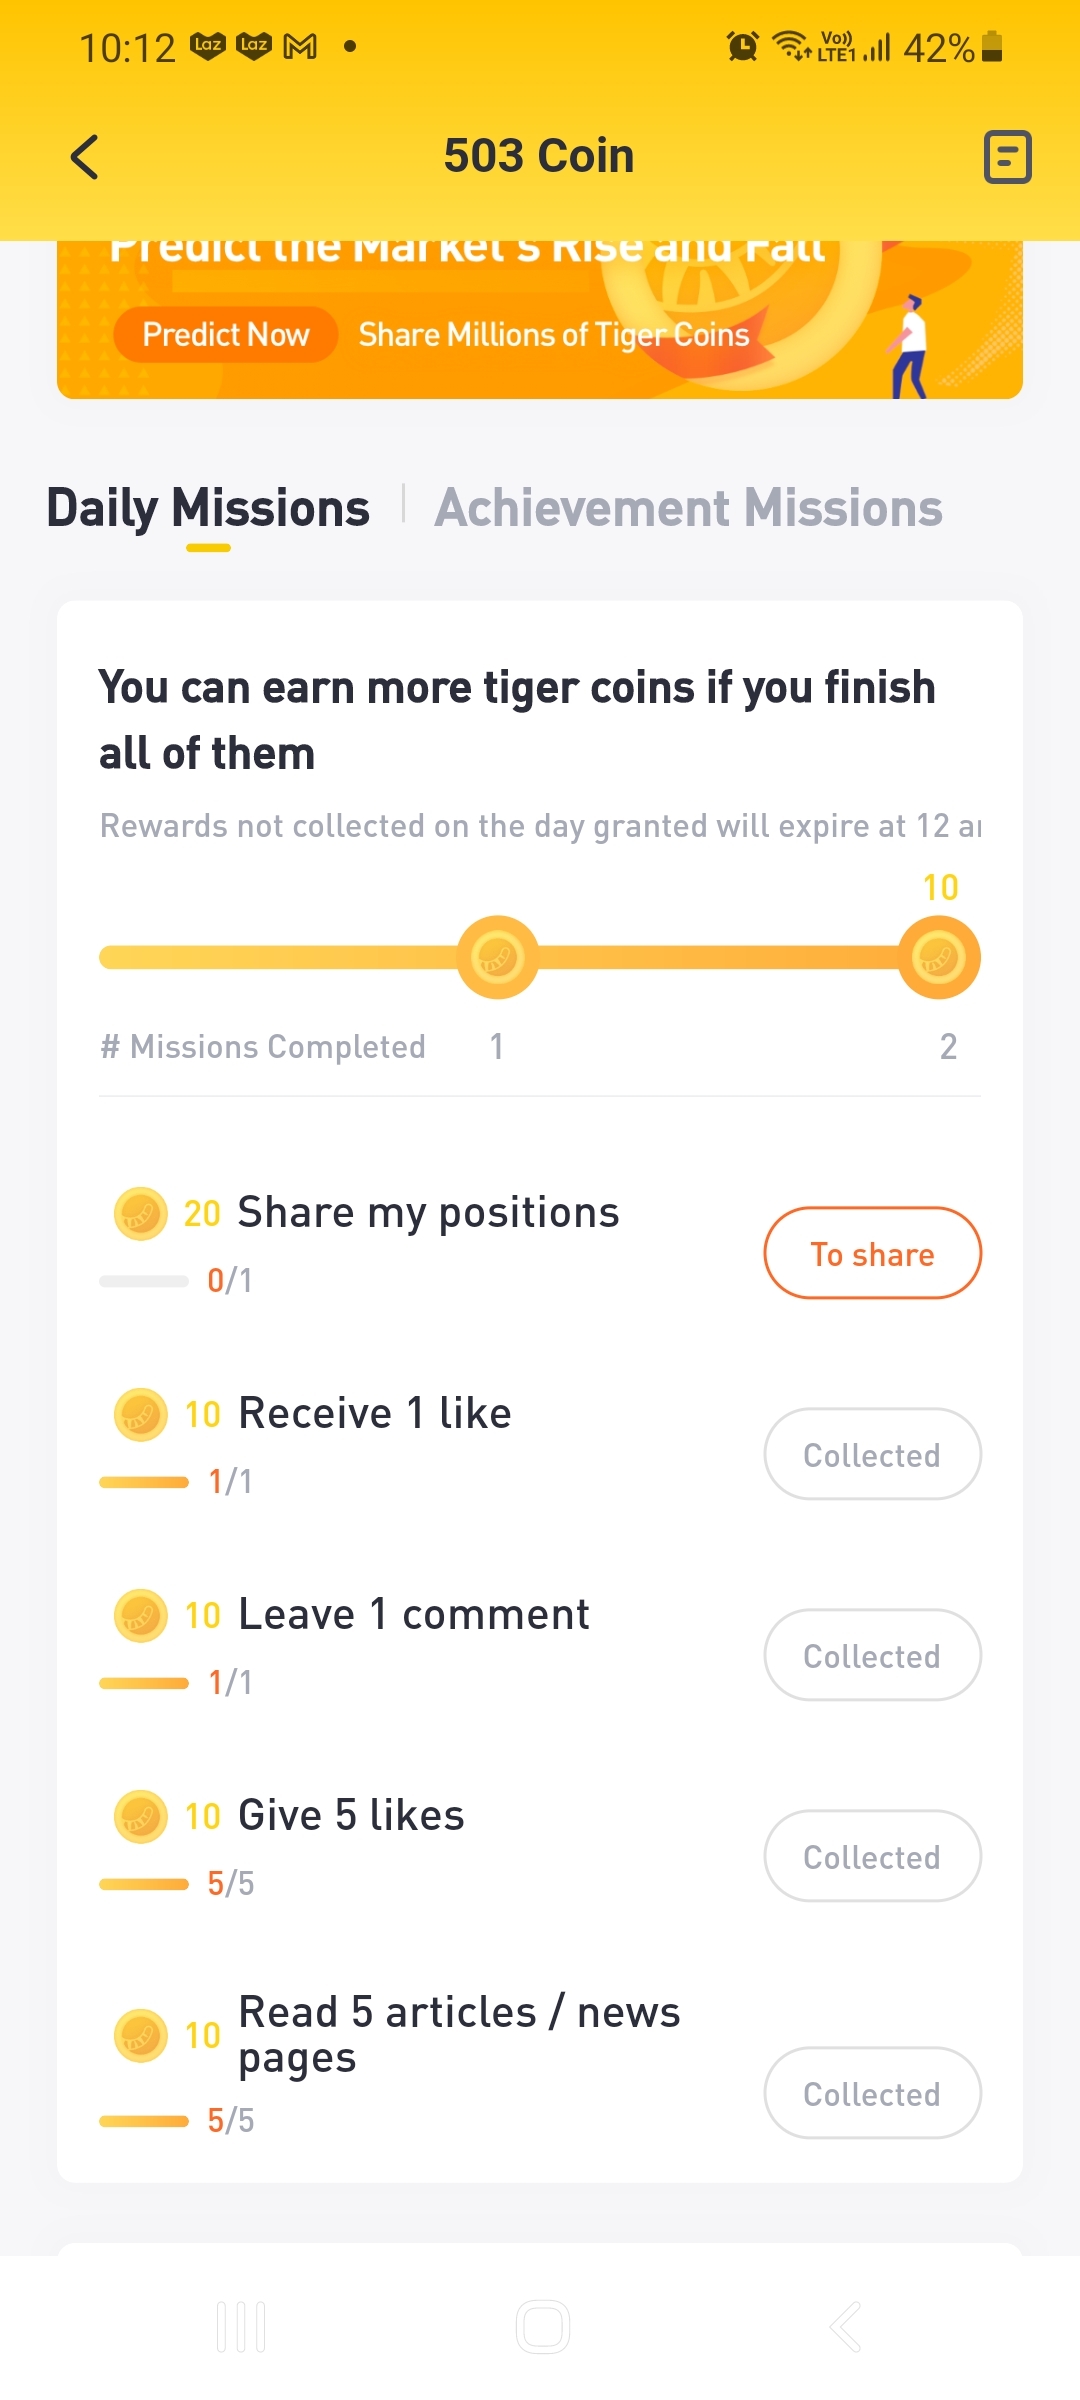Tap the To share button

(872, 1254)
